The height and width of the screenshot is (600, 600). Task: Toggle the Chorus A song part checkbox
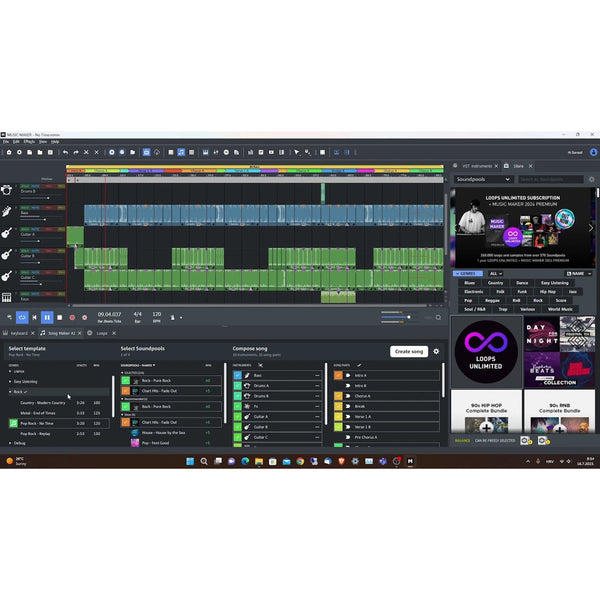pos(338,396)
